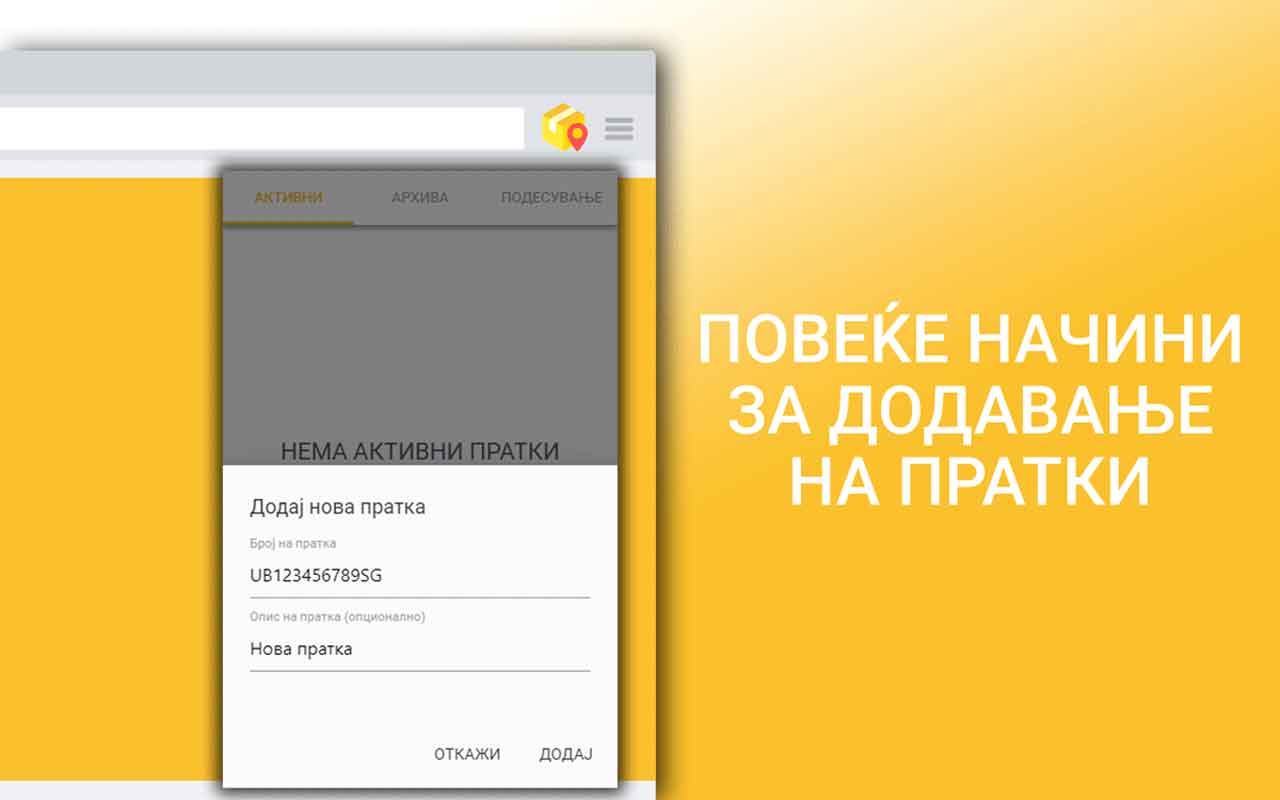Click the НЕМА АКТИВНИ ПРАТКИ message
The width and height of the screenshot is (1280, 800).
[x=420, y=451]
